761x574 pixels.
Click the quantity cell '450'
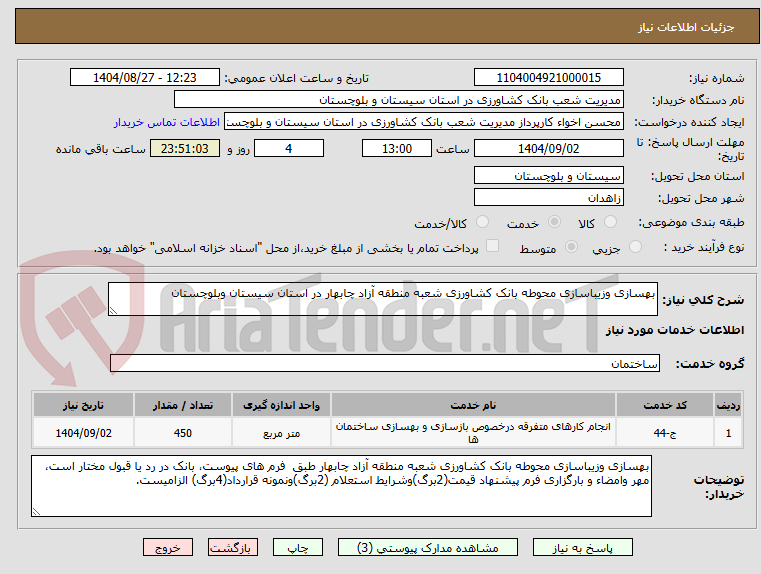tap(183, 433)
